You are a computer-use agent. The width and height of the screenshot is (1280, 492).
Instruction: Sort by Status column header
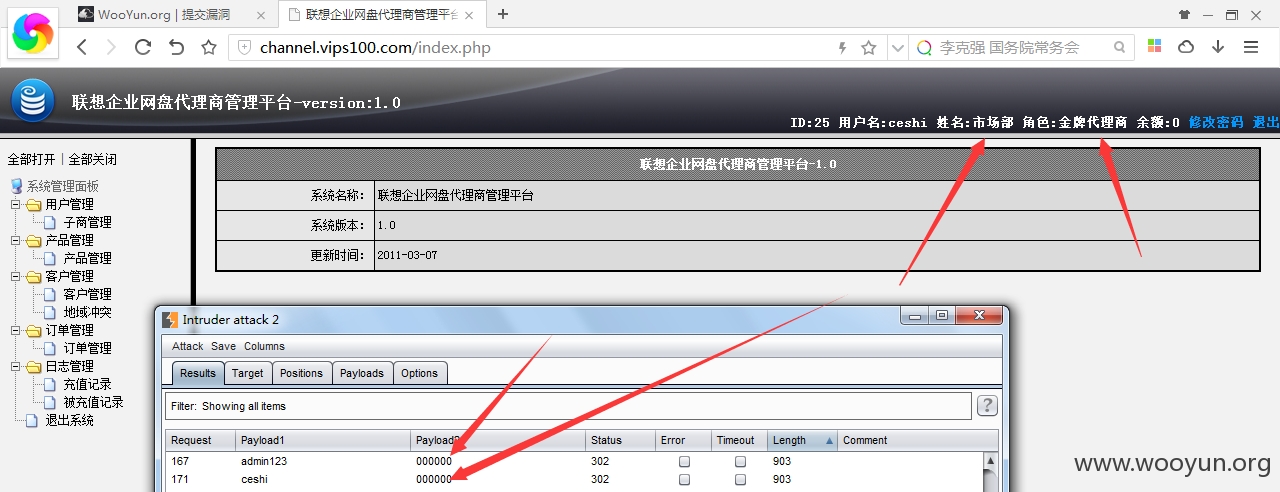(x=620, y=440)
